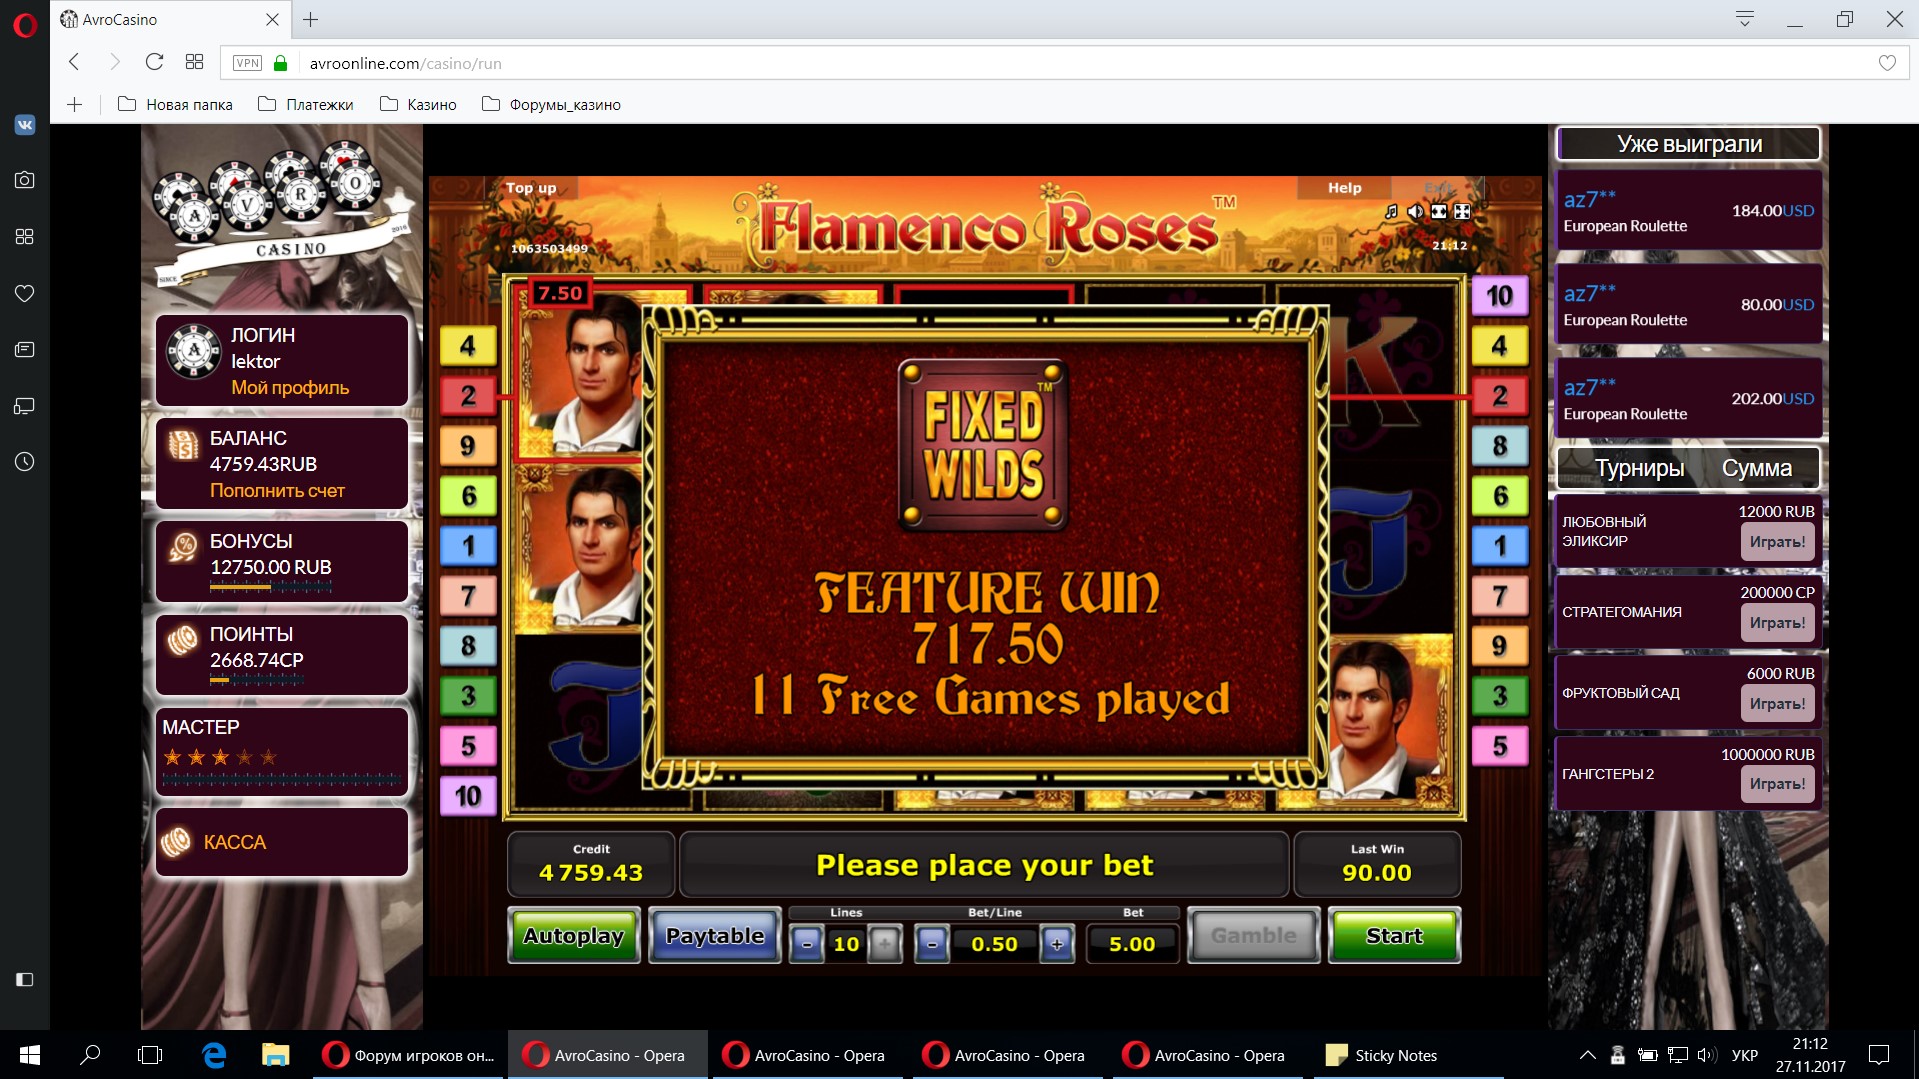This screenshot has width=1919, height=1079.
Task: Click the БАЛАНС money icon
Action: 183,444
